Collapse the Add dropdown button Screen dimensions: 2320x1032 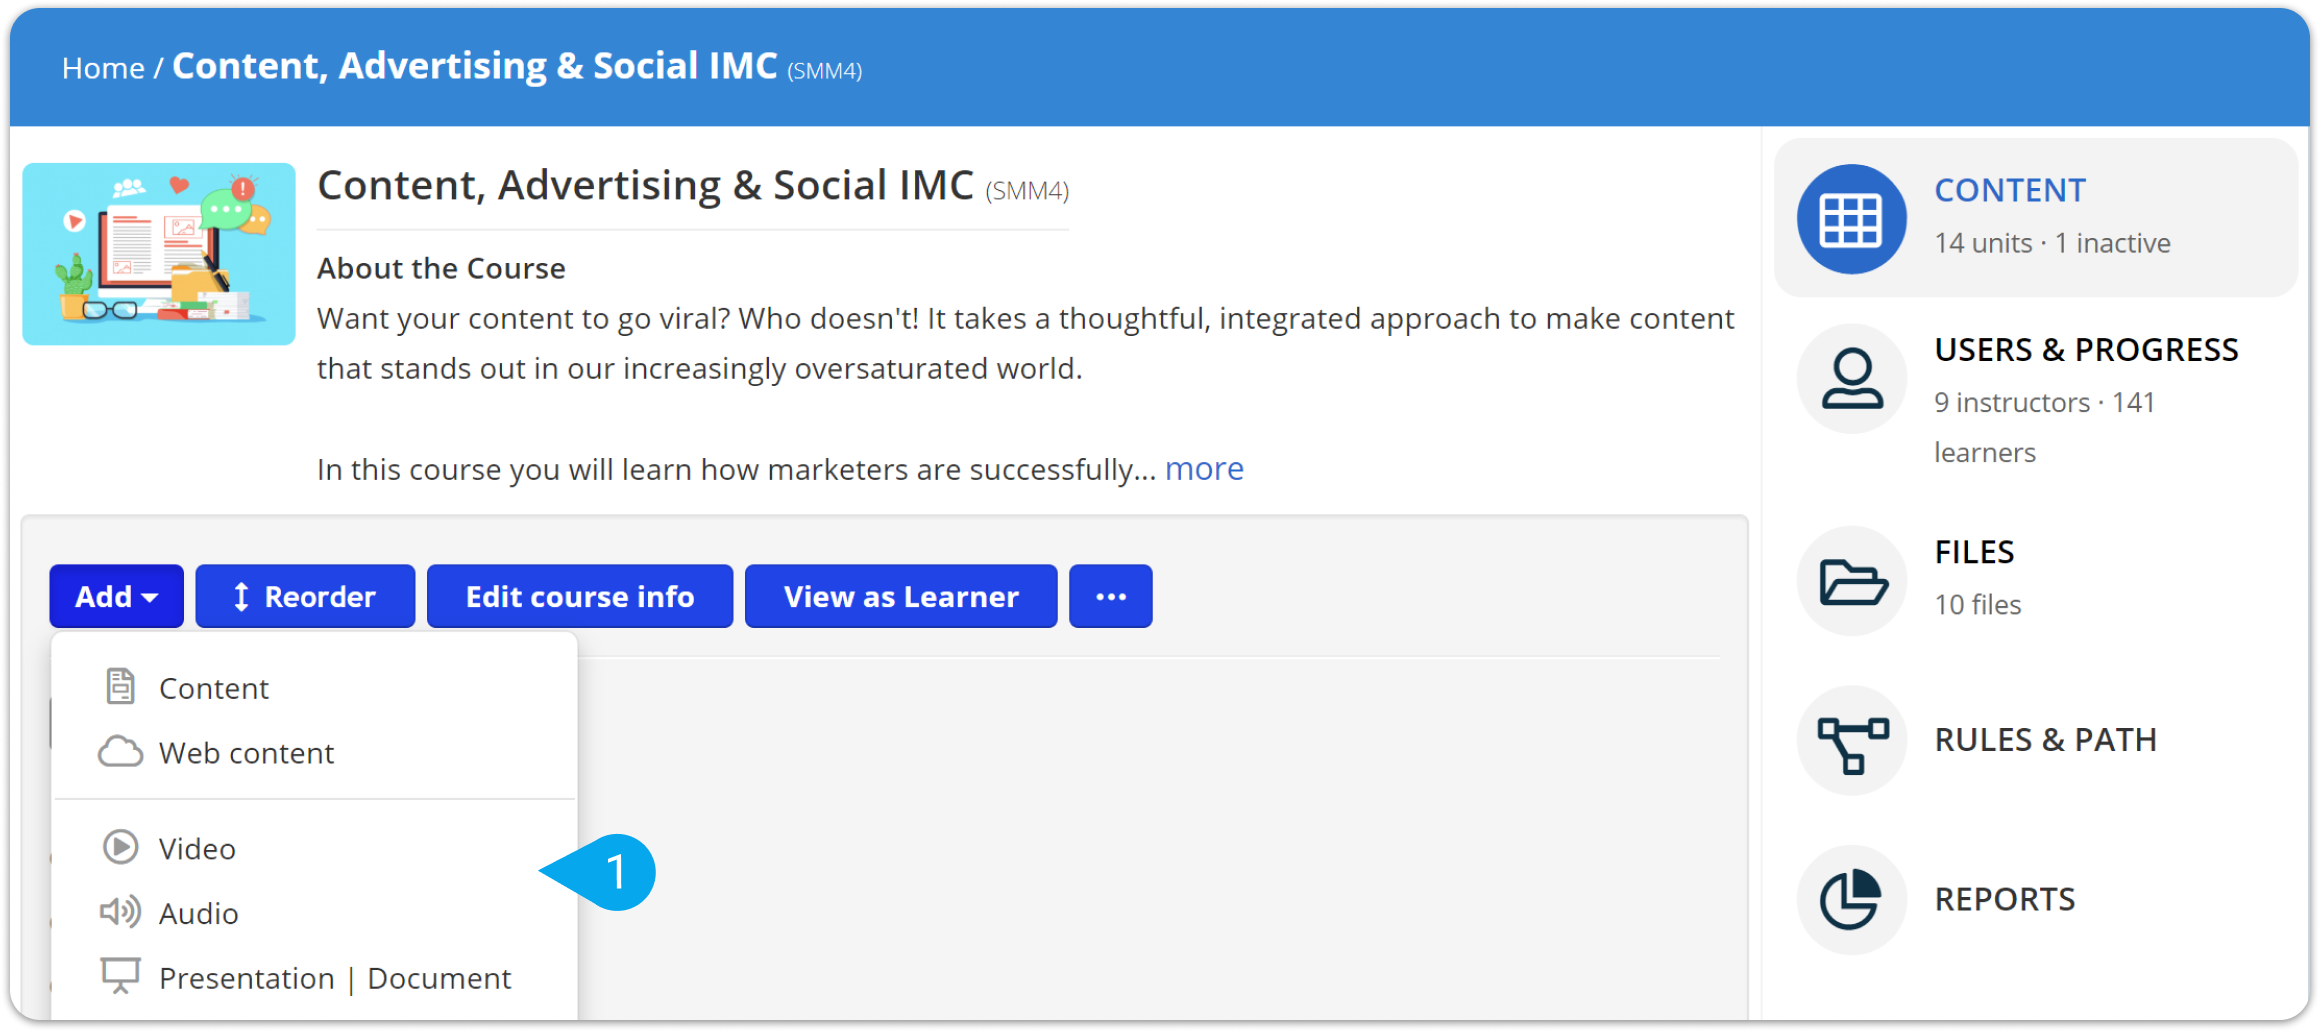(117, 596)
